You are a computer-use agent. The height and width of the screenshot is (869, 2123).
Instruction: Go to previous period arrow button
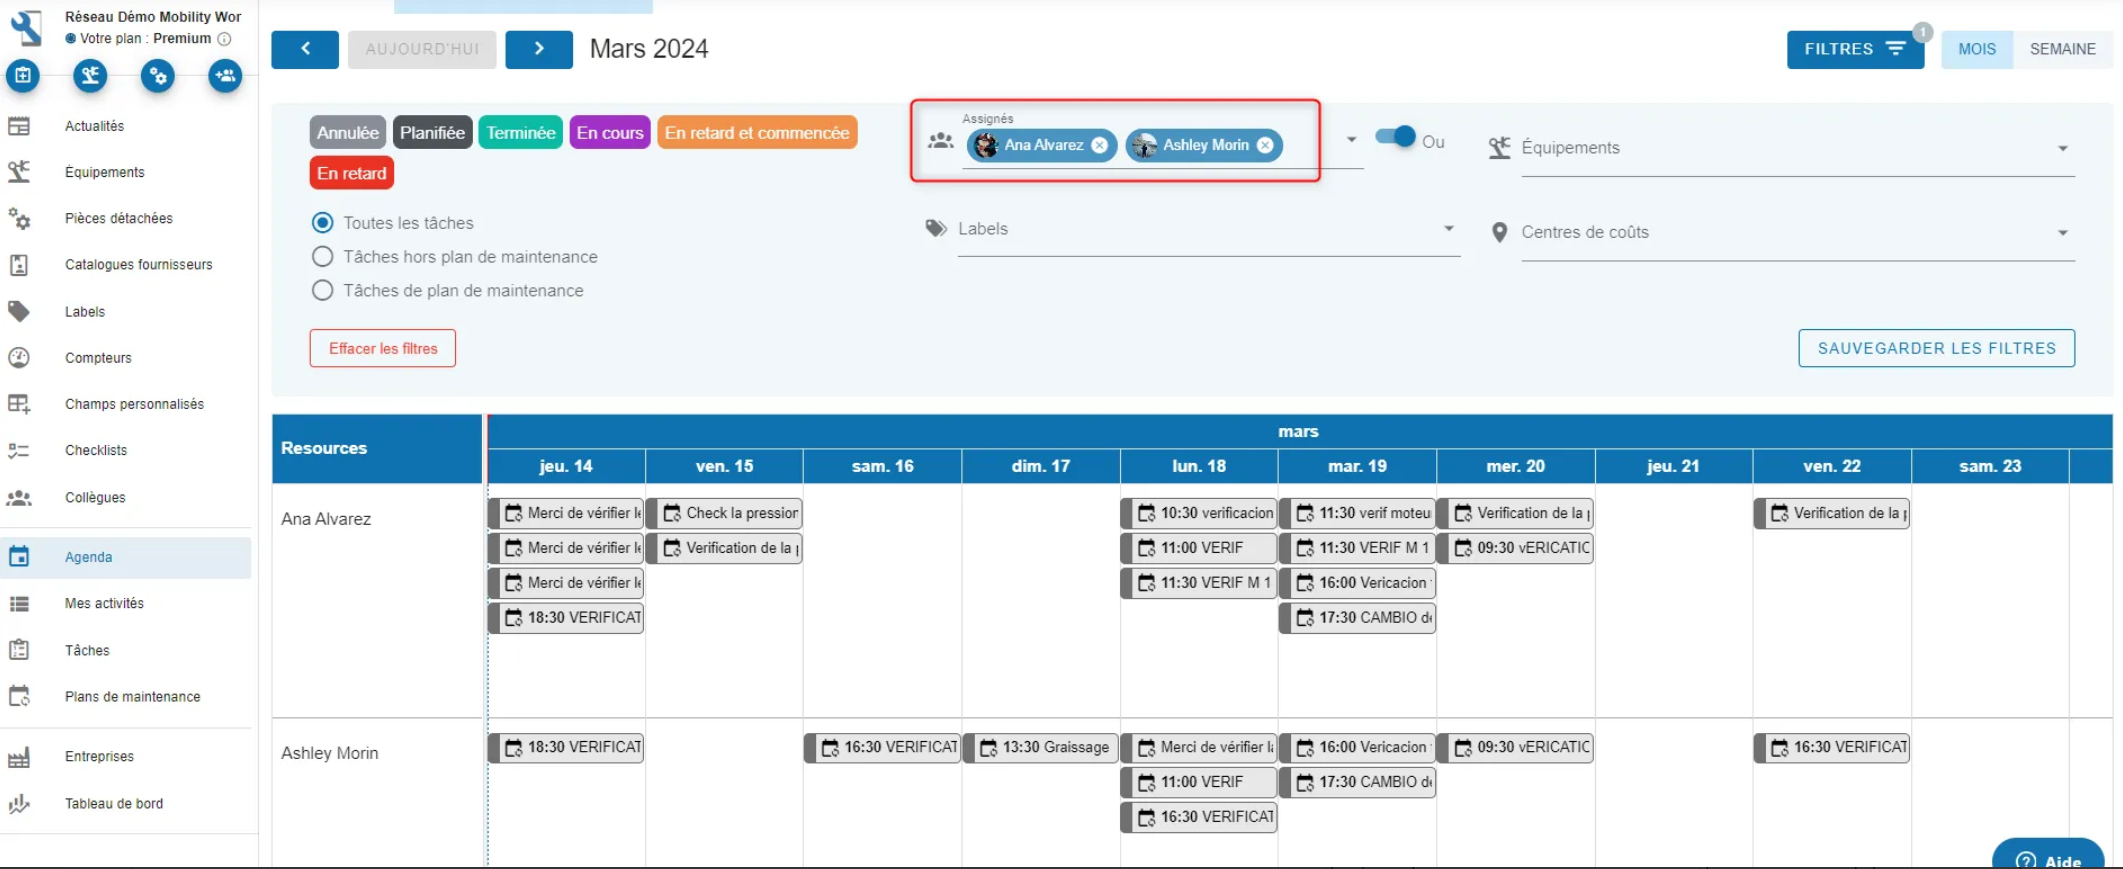click(x=305, y=49)
